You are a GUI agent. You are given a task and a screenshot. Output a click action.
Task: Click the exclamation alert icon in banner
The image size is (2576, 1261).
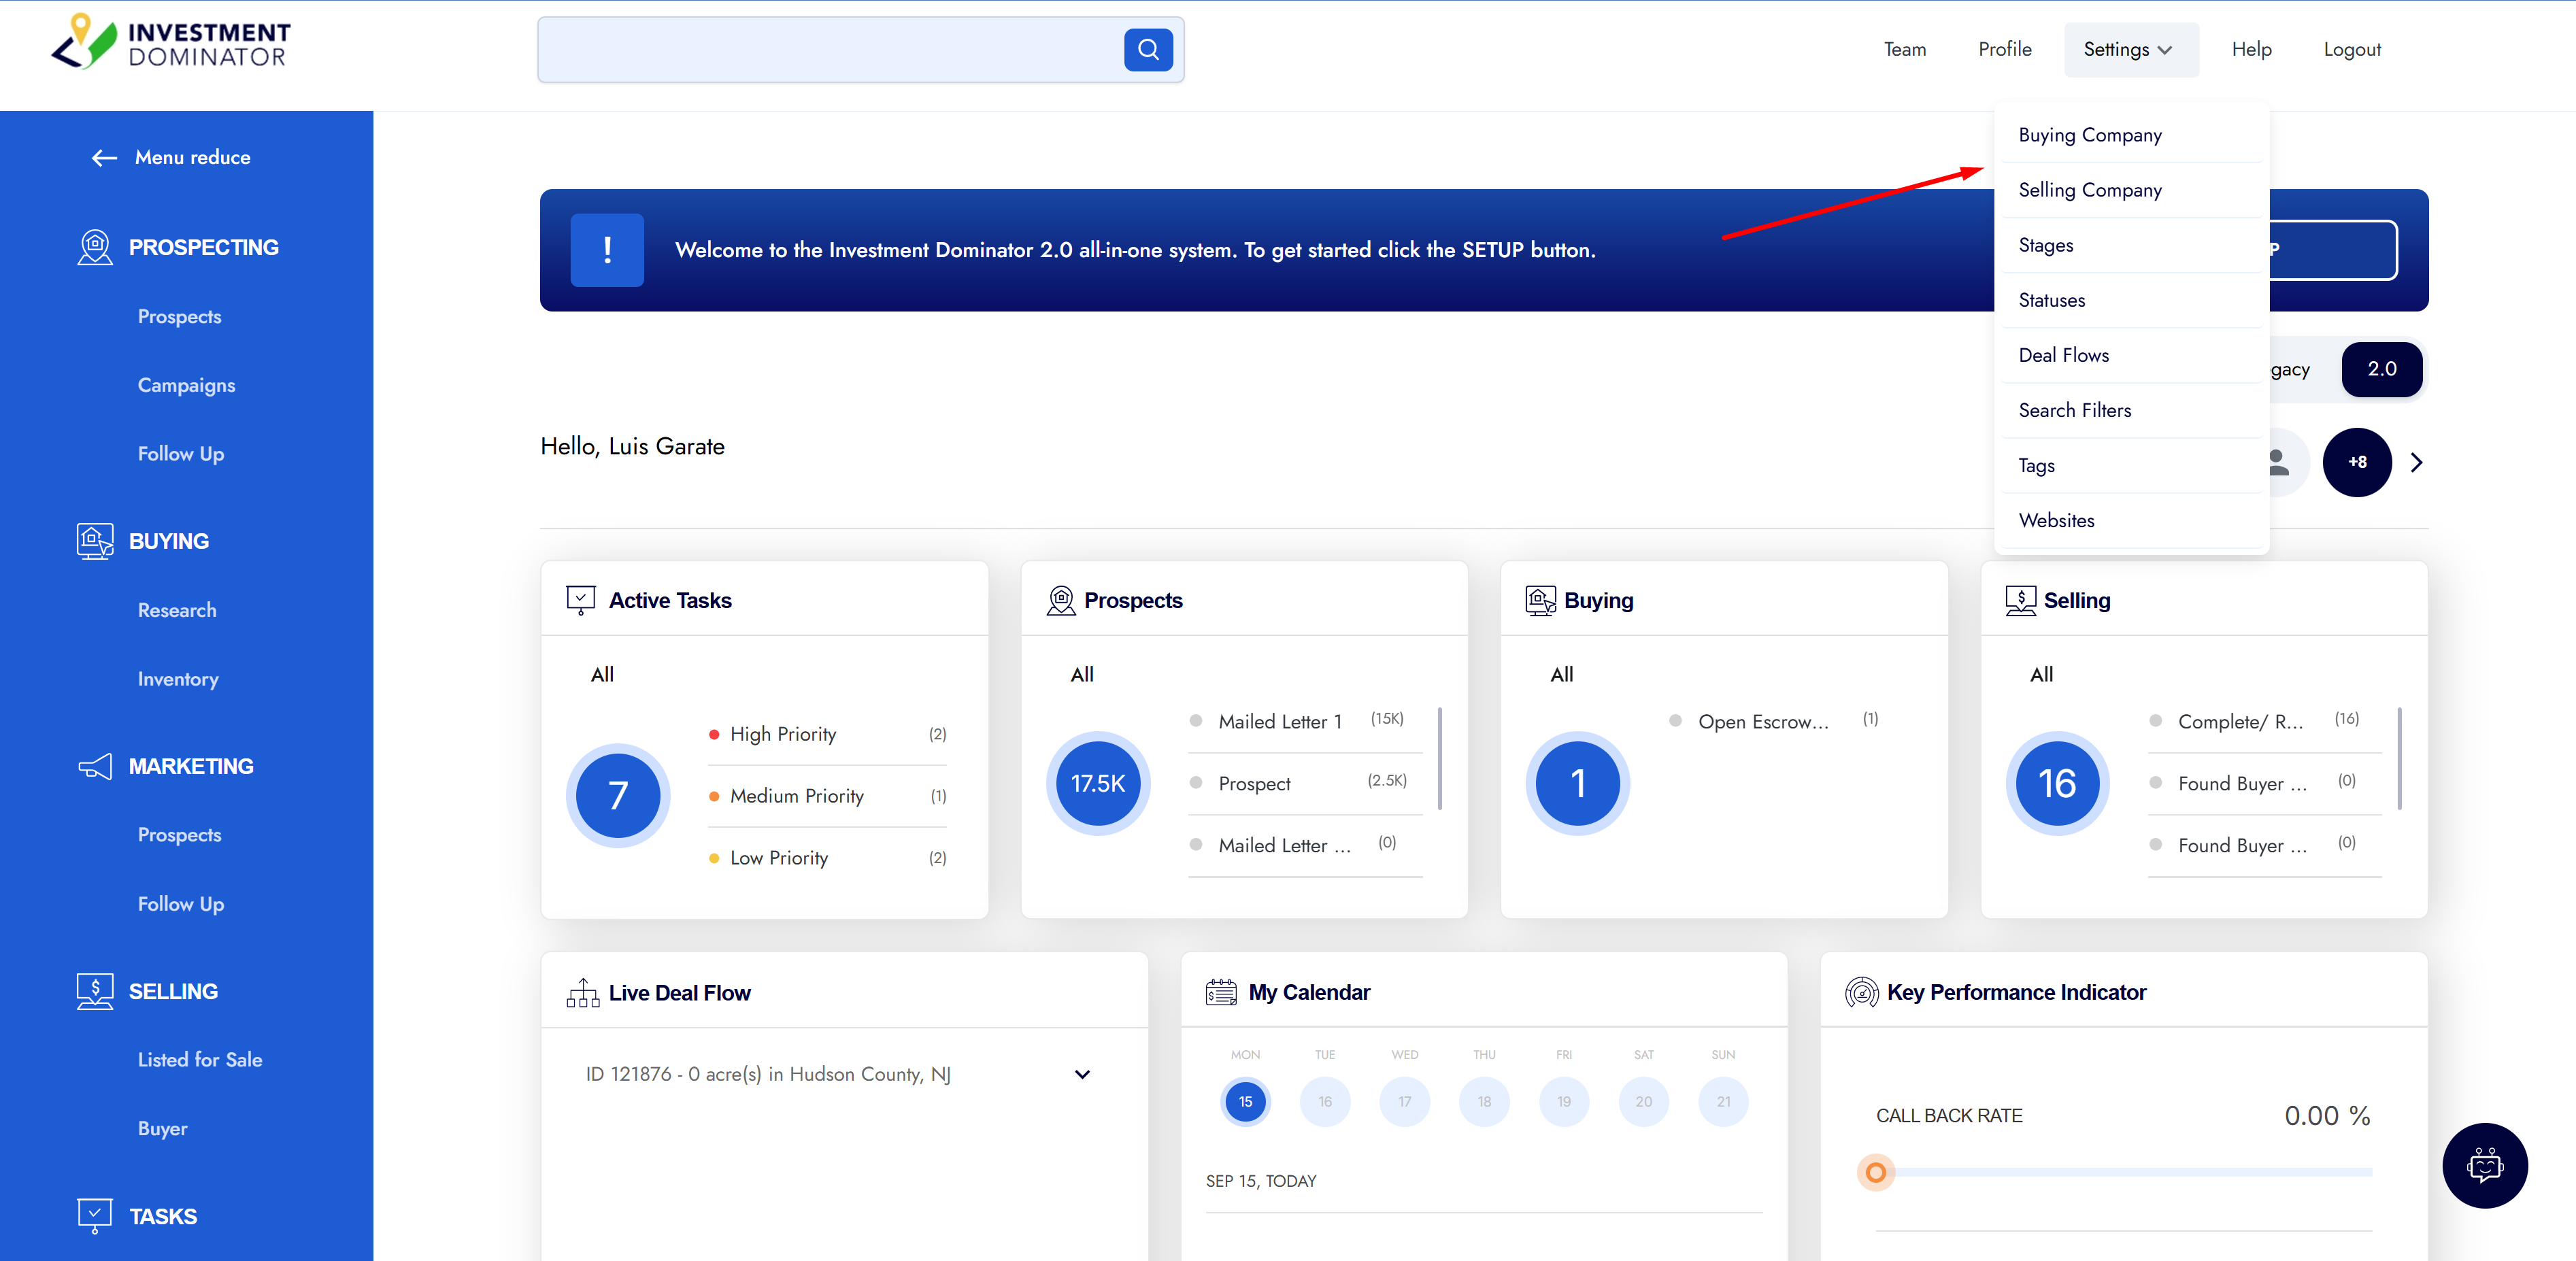click(x=607, y=250)
